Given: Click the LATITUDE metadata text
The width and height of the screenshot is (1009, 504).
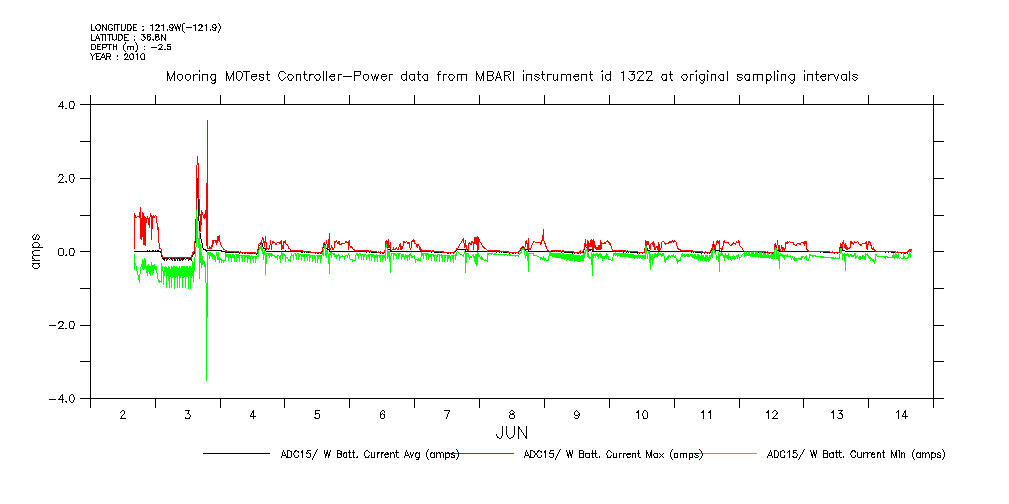Looking at the screenshot, I should (x=125, y=37).
